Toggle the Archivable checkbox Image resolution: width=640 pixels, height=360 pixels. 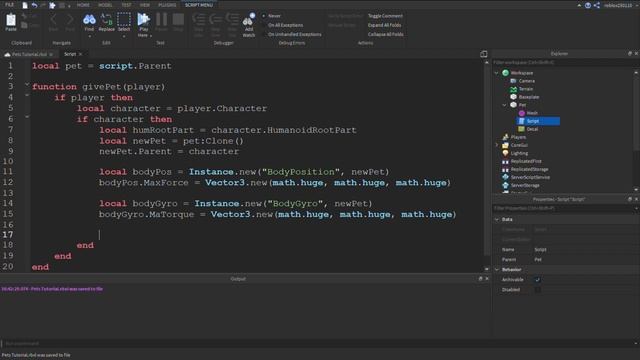[538, 280]
